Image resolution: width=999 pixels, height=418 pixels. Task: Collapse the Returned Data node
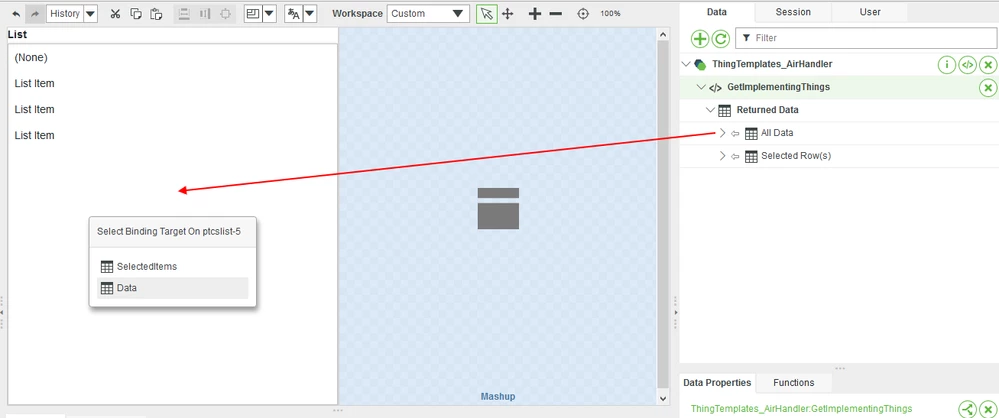pyautogui.click(x=710, y=110)
